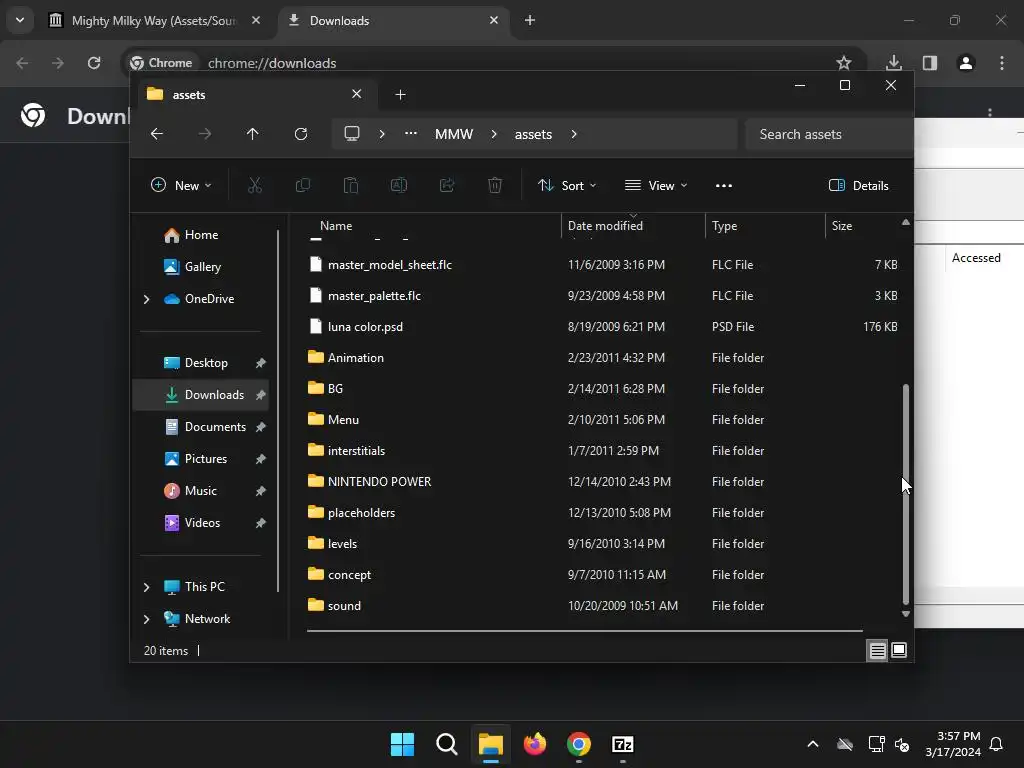Expand chevron after assets breadcrumb

[574, 134]
